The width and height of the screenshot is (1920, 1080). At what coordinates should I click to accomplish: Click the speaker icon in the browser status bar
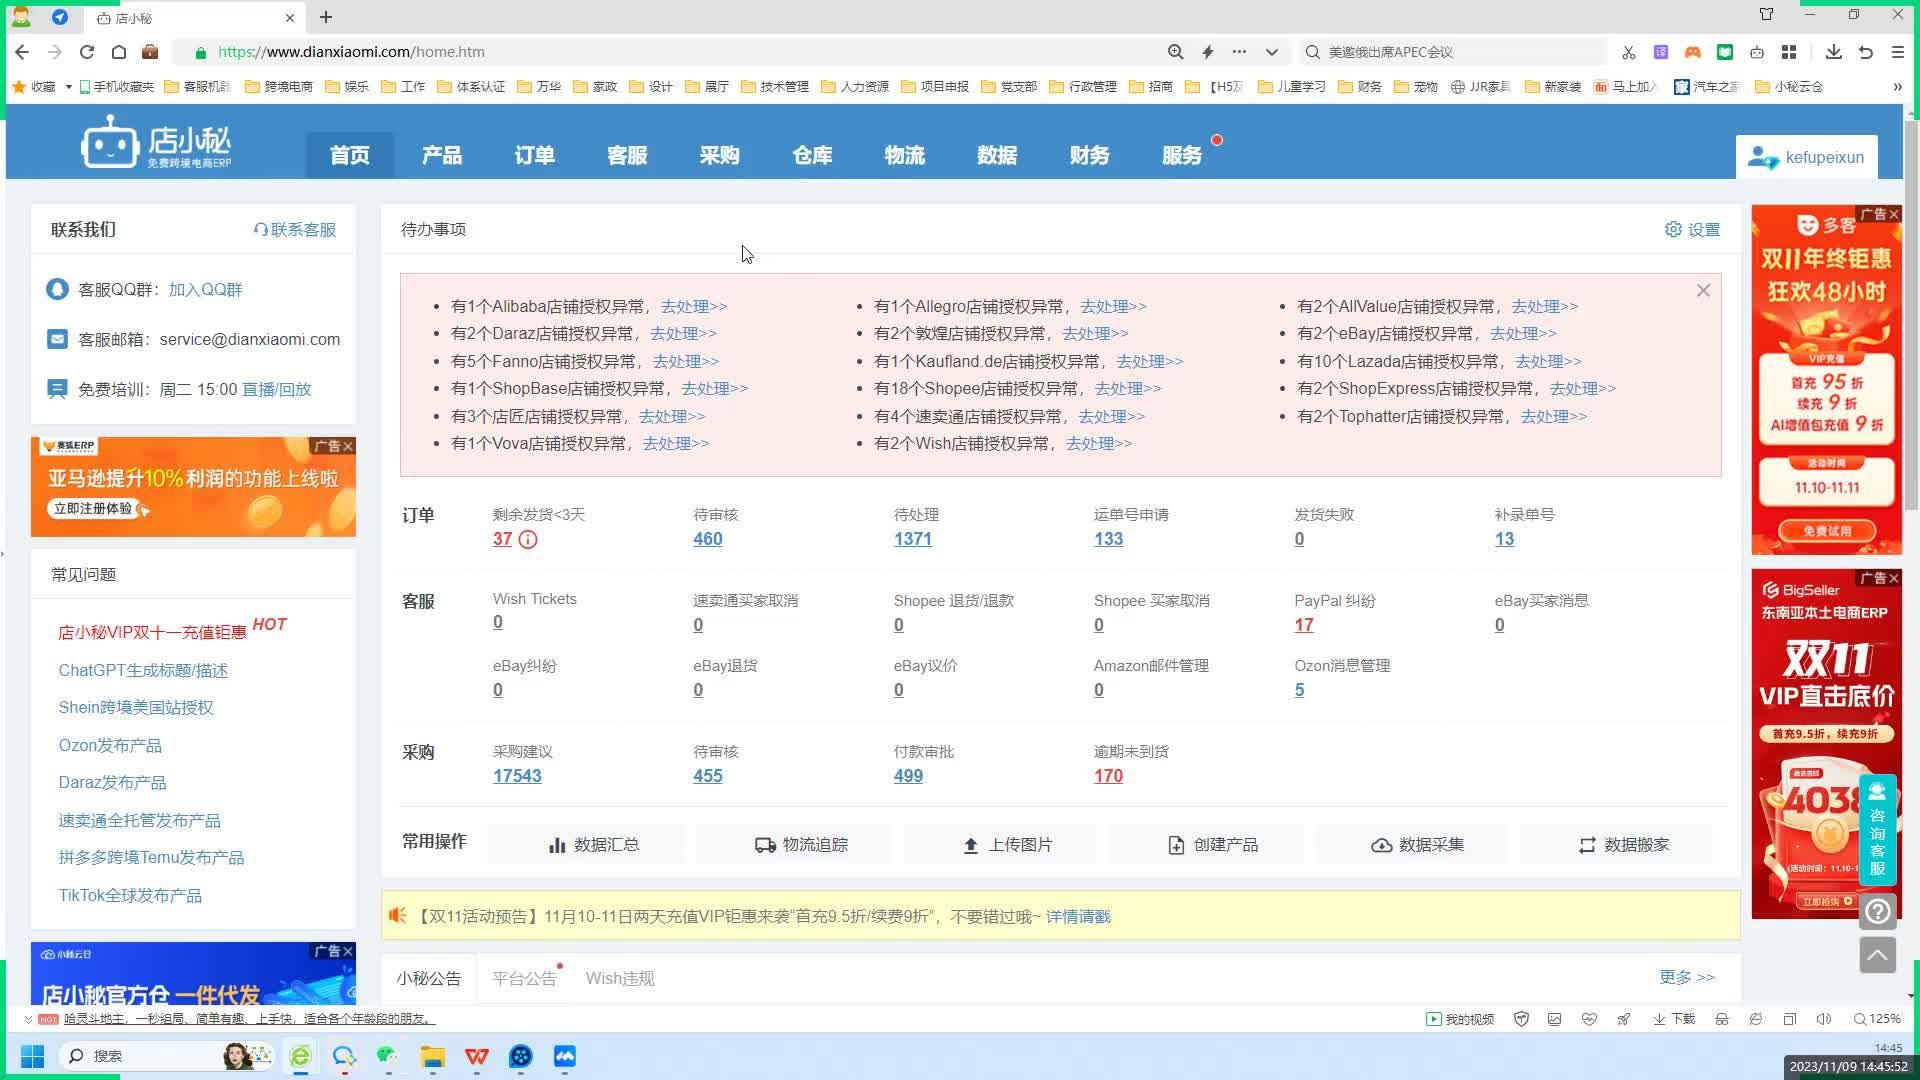pos(1823,1019)
